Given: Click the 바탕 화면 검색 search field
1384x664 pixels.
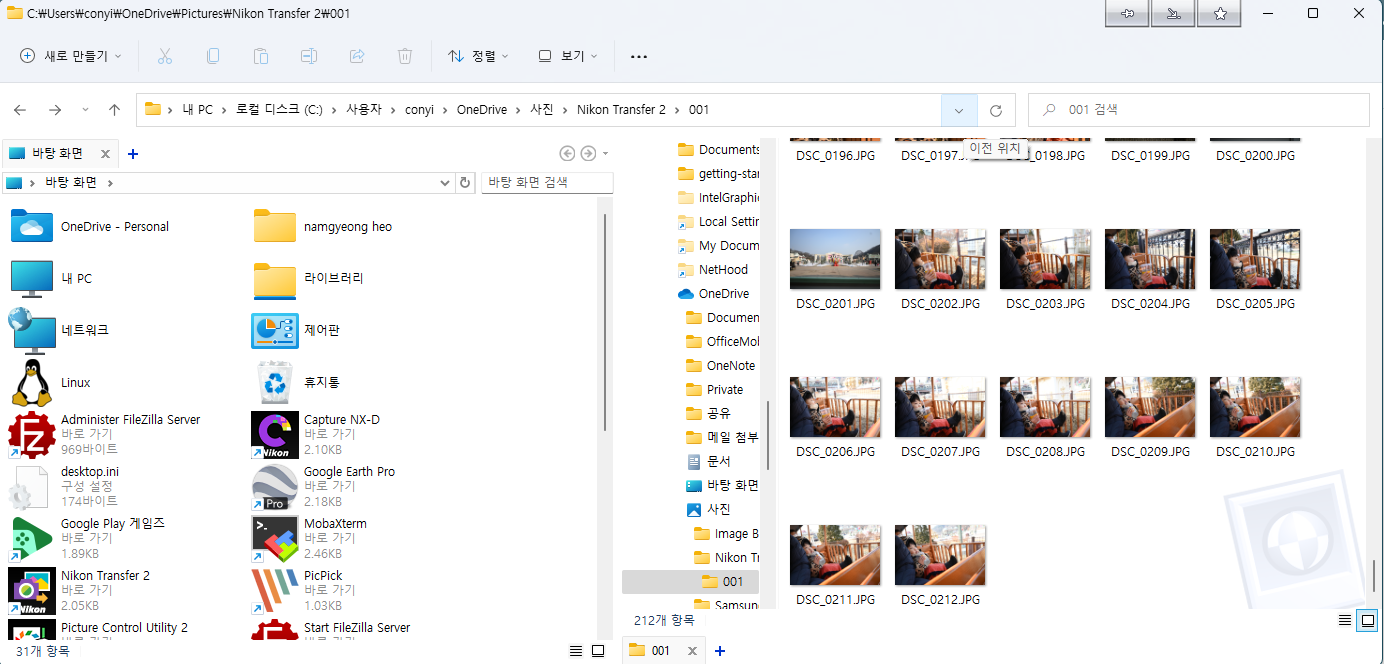Looking at the screenshot, I should (x=547, y=182).
